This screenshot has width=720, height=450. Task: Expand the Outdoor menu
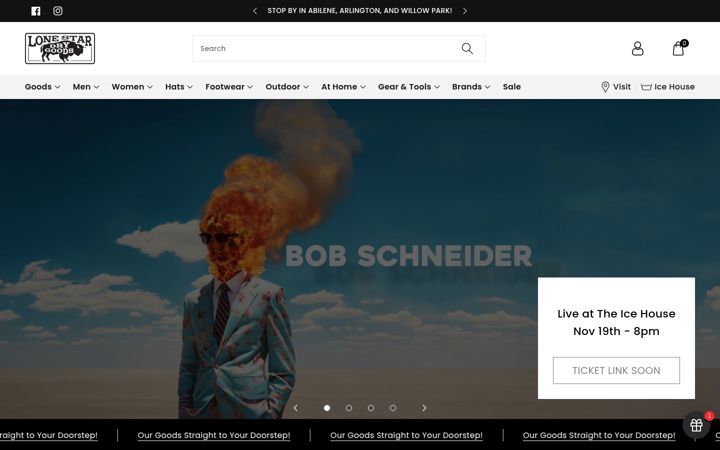click(x=287, y=87)
